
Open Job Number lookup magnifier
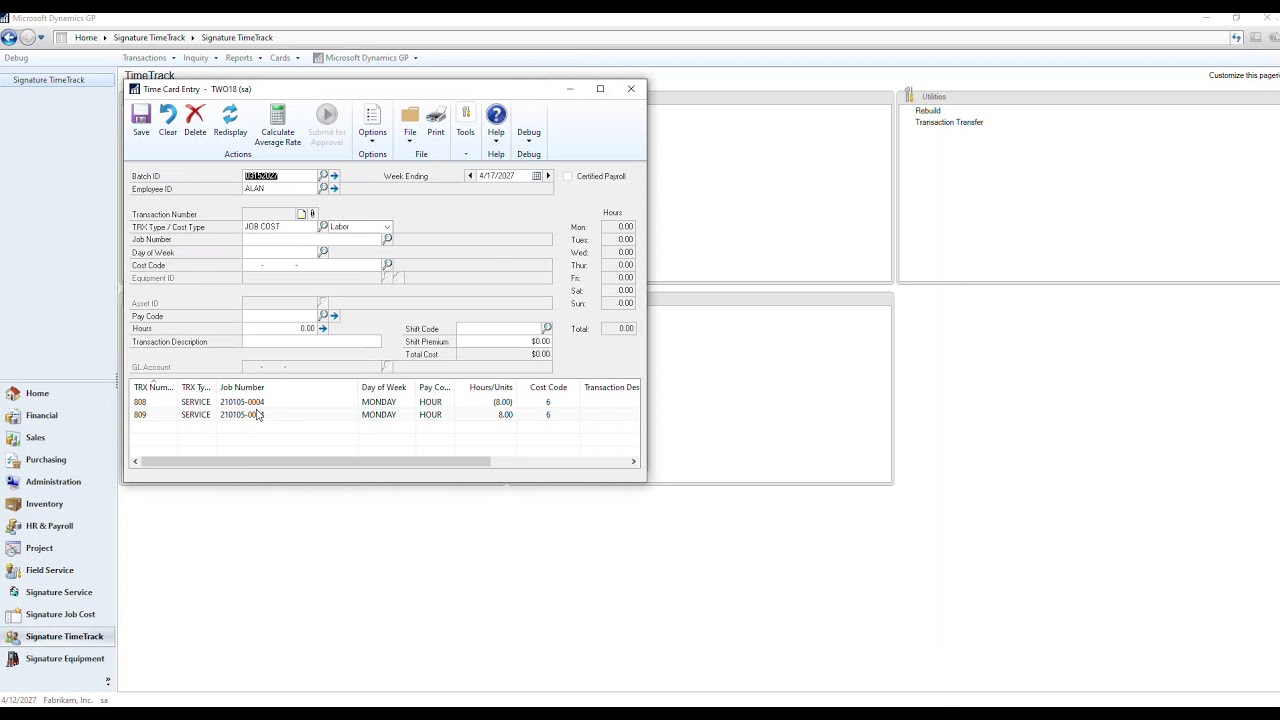coord(387,240)
